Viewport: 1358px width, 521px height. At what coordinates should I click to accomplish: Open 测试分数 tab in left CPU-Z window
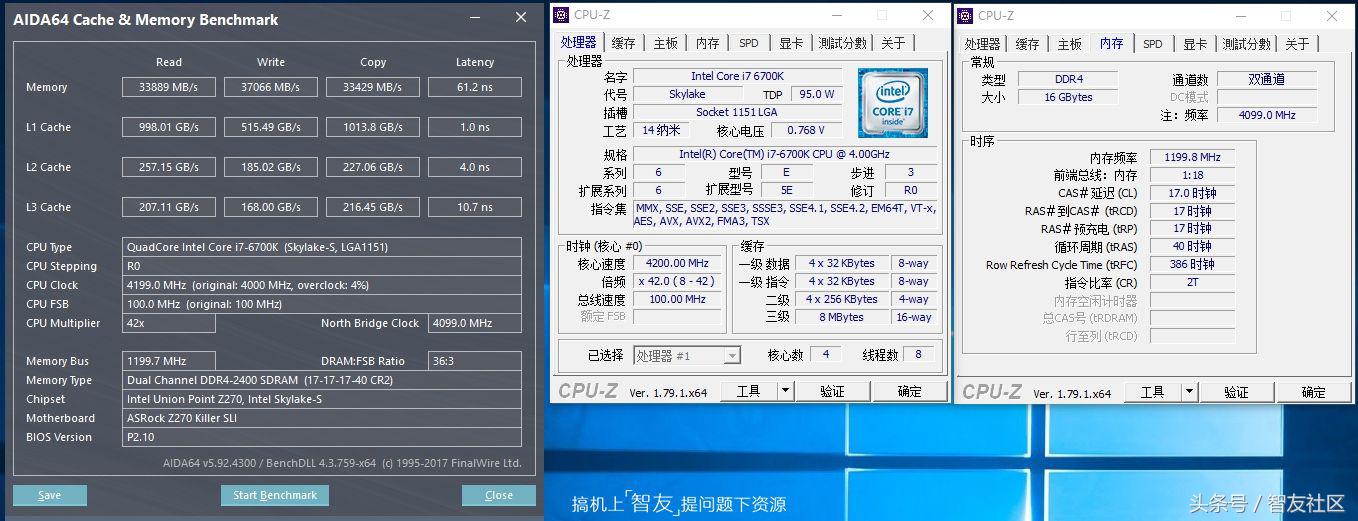pyautogui.click(x=842, y=43)
